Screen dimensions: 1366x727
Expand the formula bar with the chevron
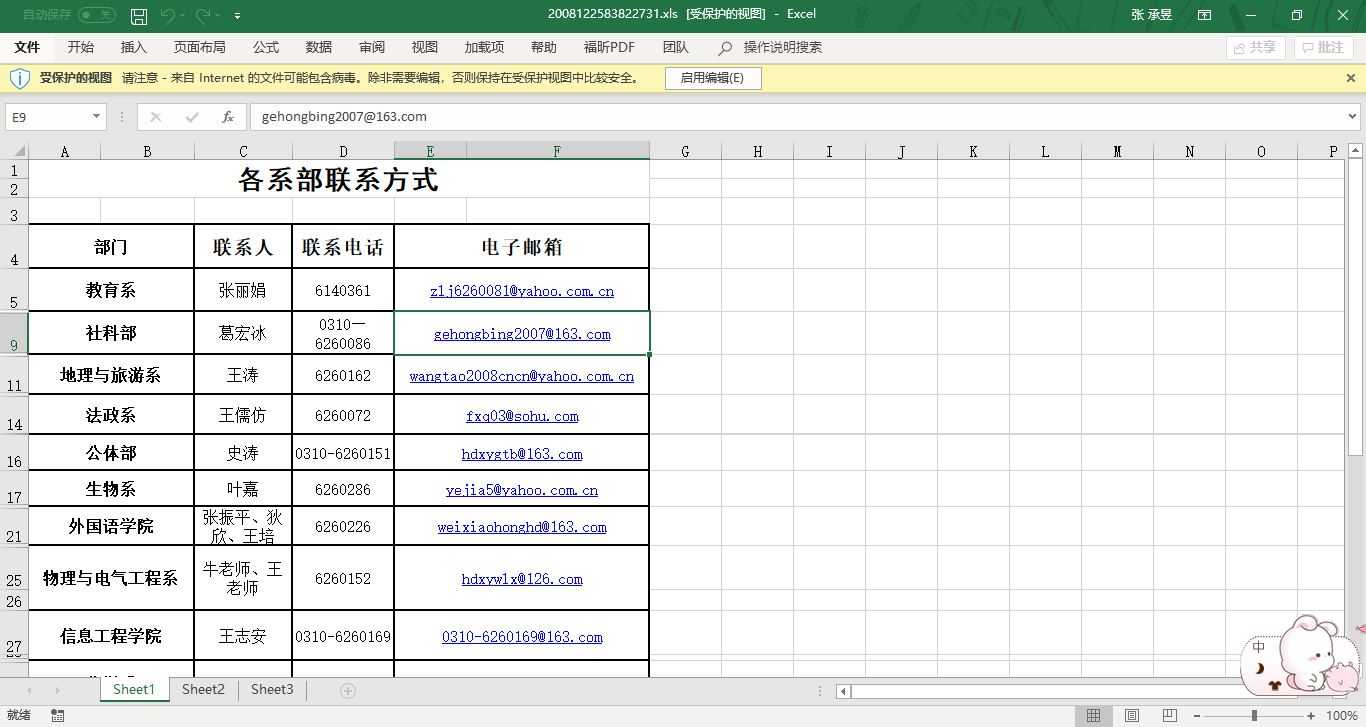[1353, 117]
